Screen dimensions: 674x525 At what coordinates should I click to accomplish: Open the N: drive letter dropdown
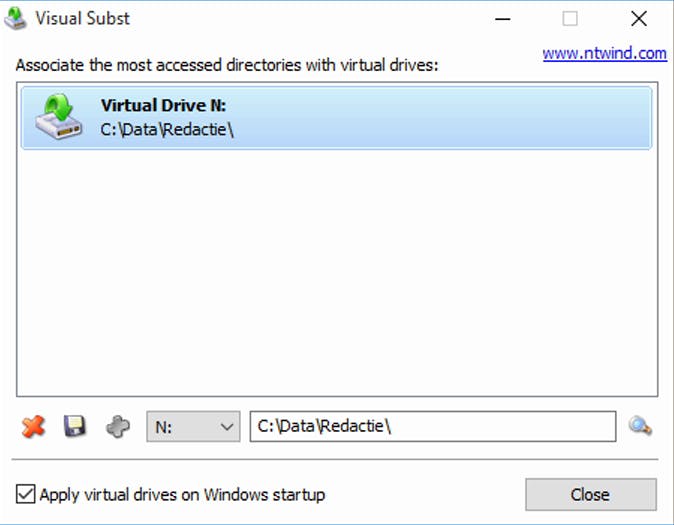[x=193, y=427]
